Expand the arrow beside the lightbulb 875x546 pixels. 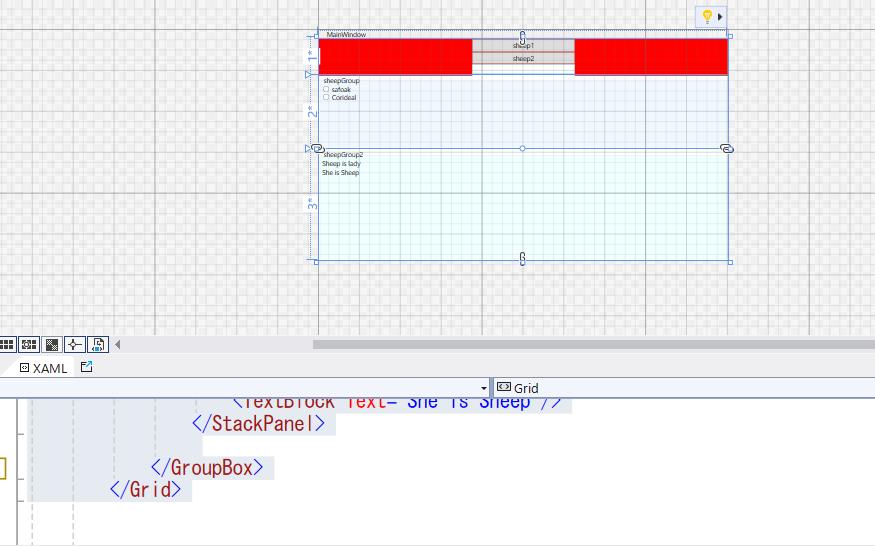pyautogui.click(x=720, y=17)
